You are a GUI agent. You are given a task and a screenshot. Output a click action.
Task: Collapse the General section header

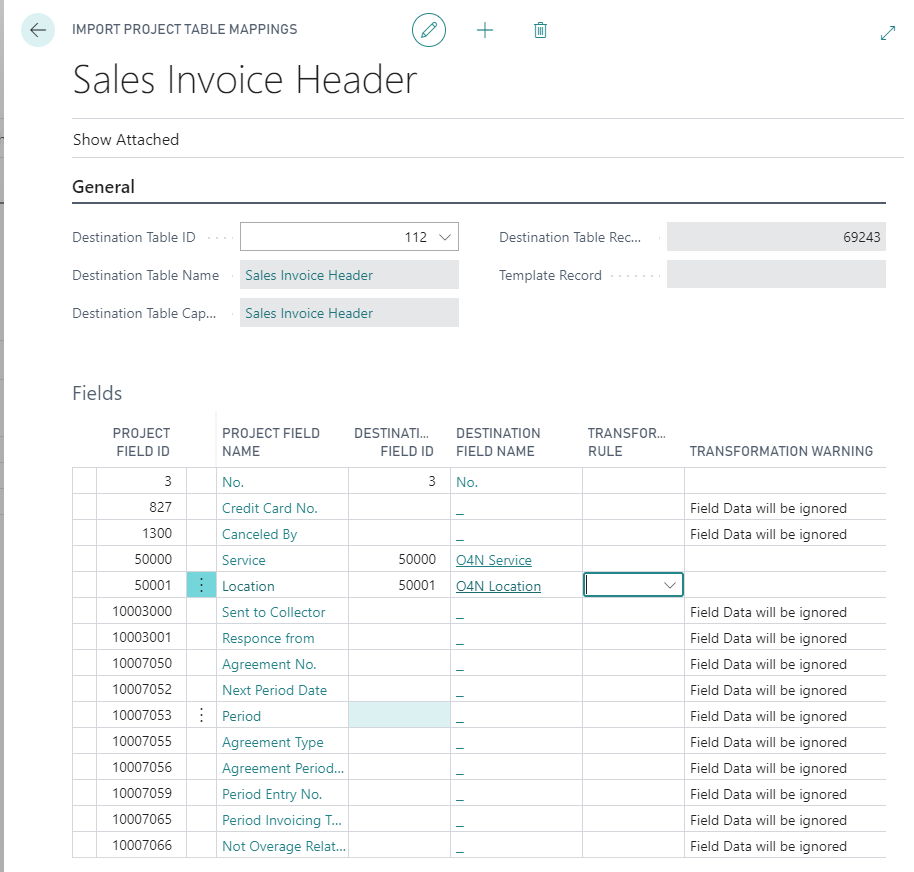click(104, 187)
